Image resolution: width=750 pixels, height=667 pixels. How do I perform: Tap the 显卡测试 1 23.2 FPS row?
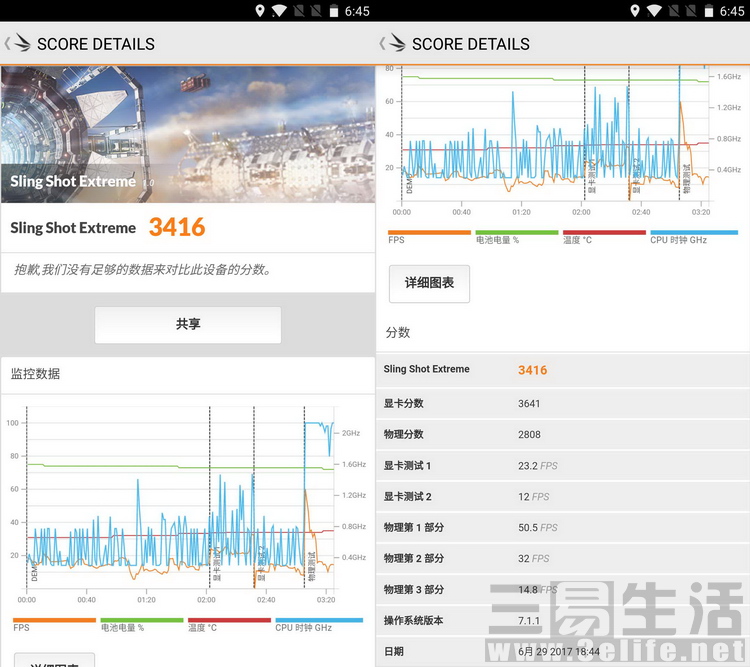pyautogui.click(x=562, y=465)
